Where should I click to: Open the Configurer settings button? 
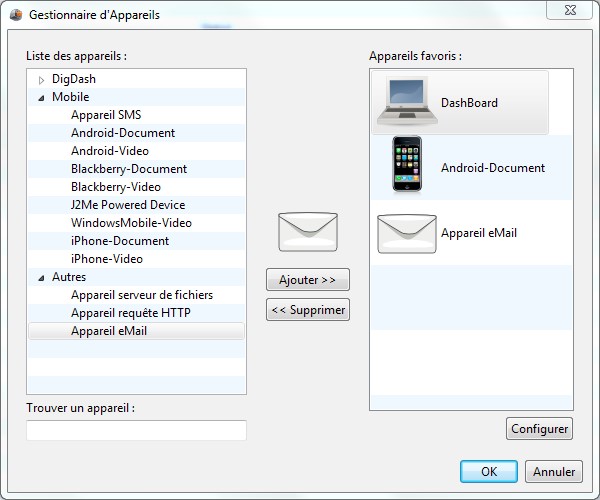pos(539,429)
